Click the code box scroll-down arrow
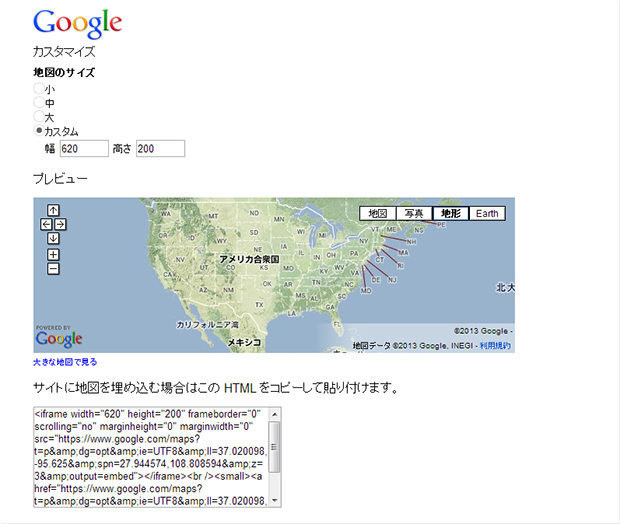This screenshot has width=620, height=524. [274, 501]
